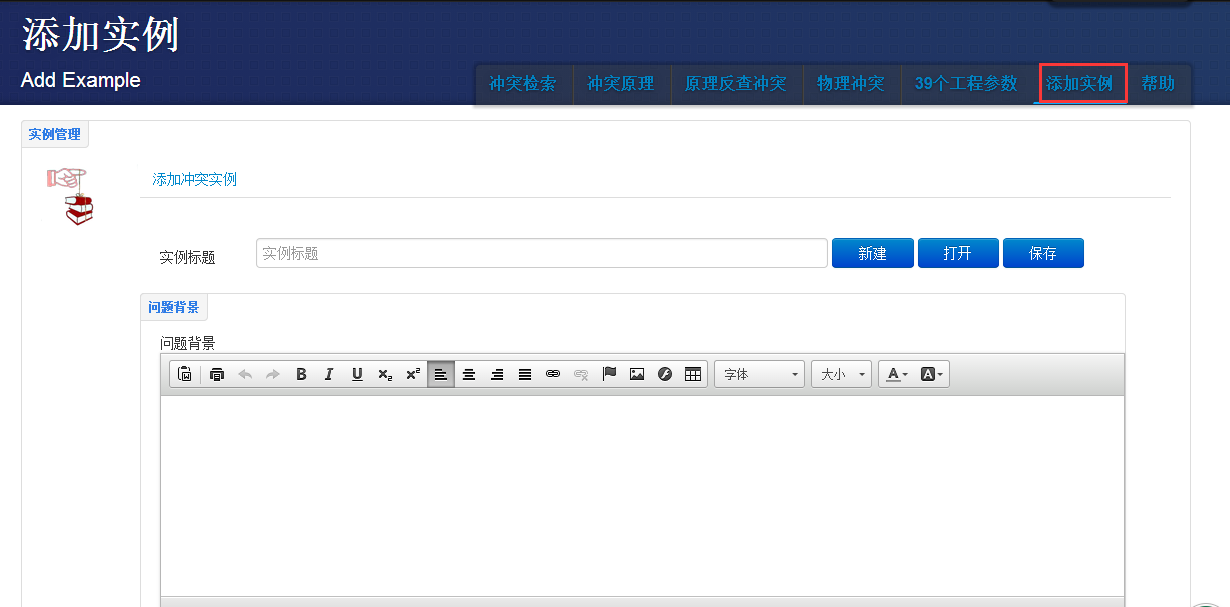
Task: Insert an anchor with the flag icon
Action: tap(609, 374)
